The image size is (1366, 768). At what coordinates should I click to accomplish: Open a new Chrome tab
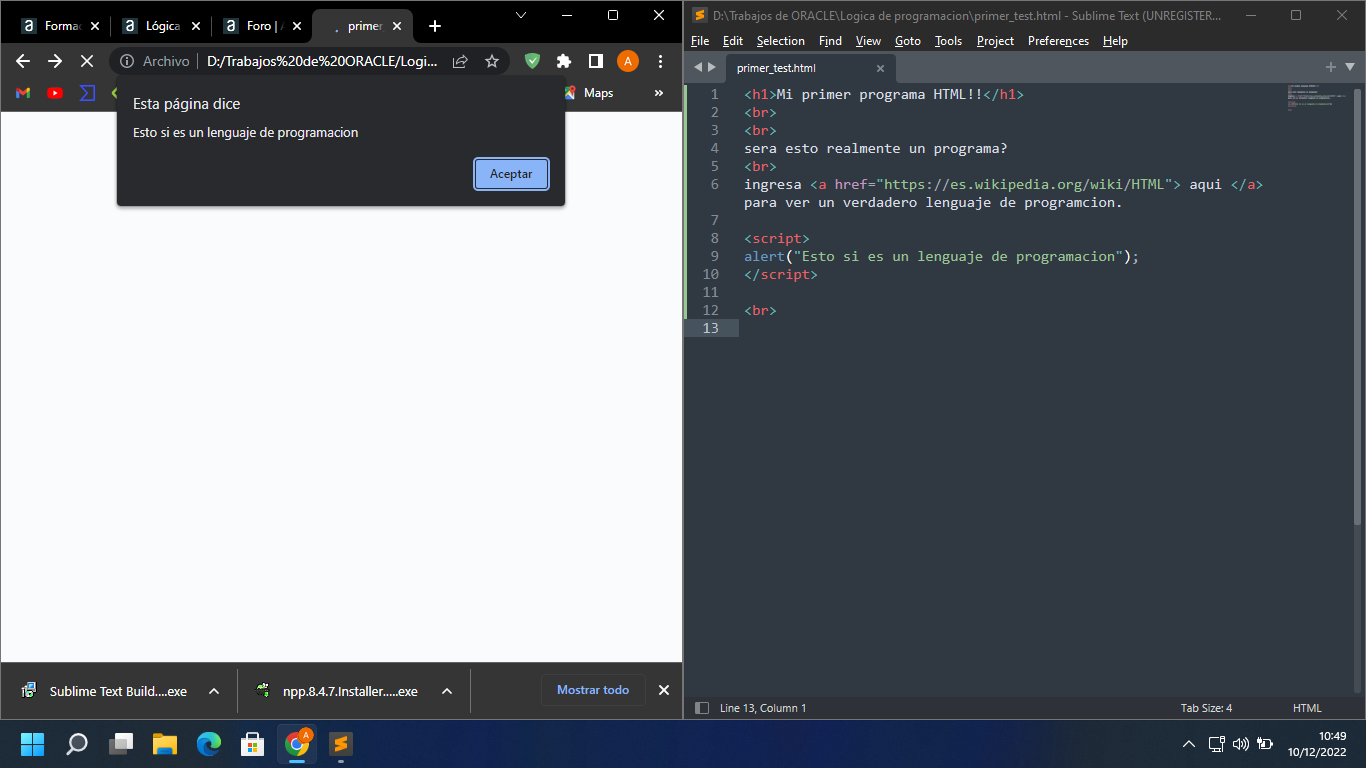pos(435,26)
